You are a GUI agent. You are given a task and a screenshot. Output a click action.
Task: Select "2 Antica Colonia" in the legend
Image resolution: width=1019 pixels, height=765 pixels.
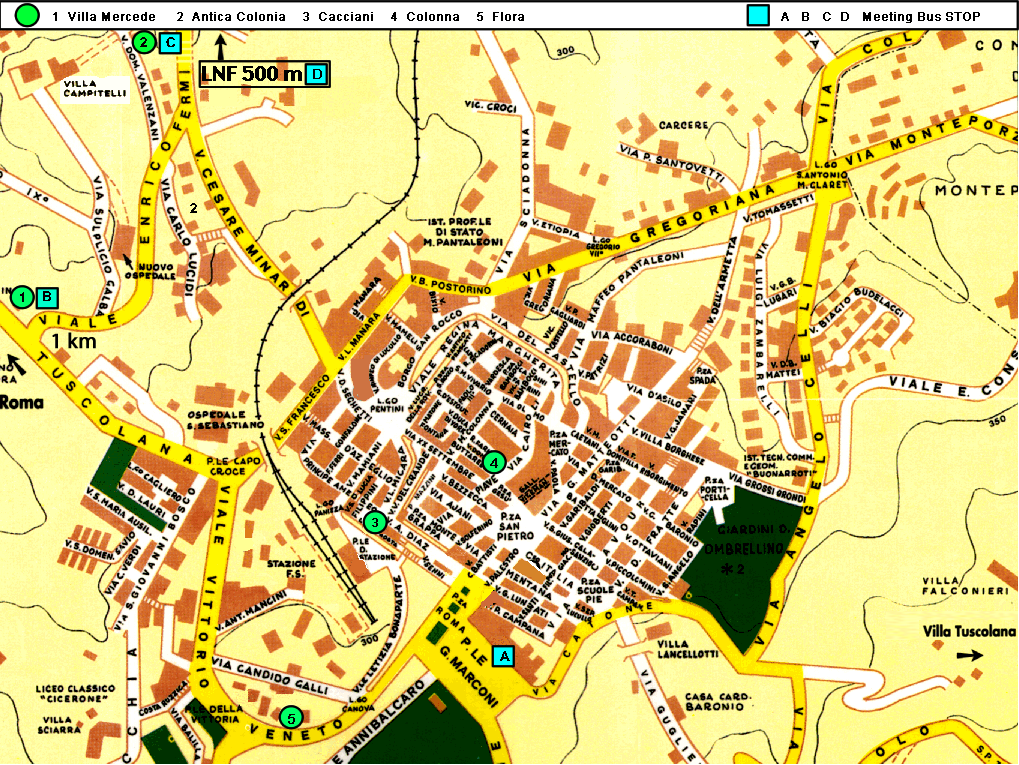coord(231,17)
